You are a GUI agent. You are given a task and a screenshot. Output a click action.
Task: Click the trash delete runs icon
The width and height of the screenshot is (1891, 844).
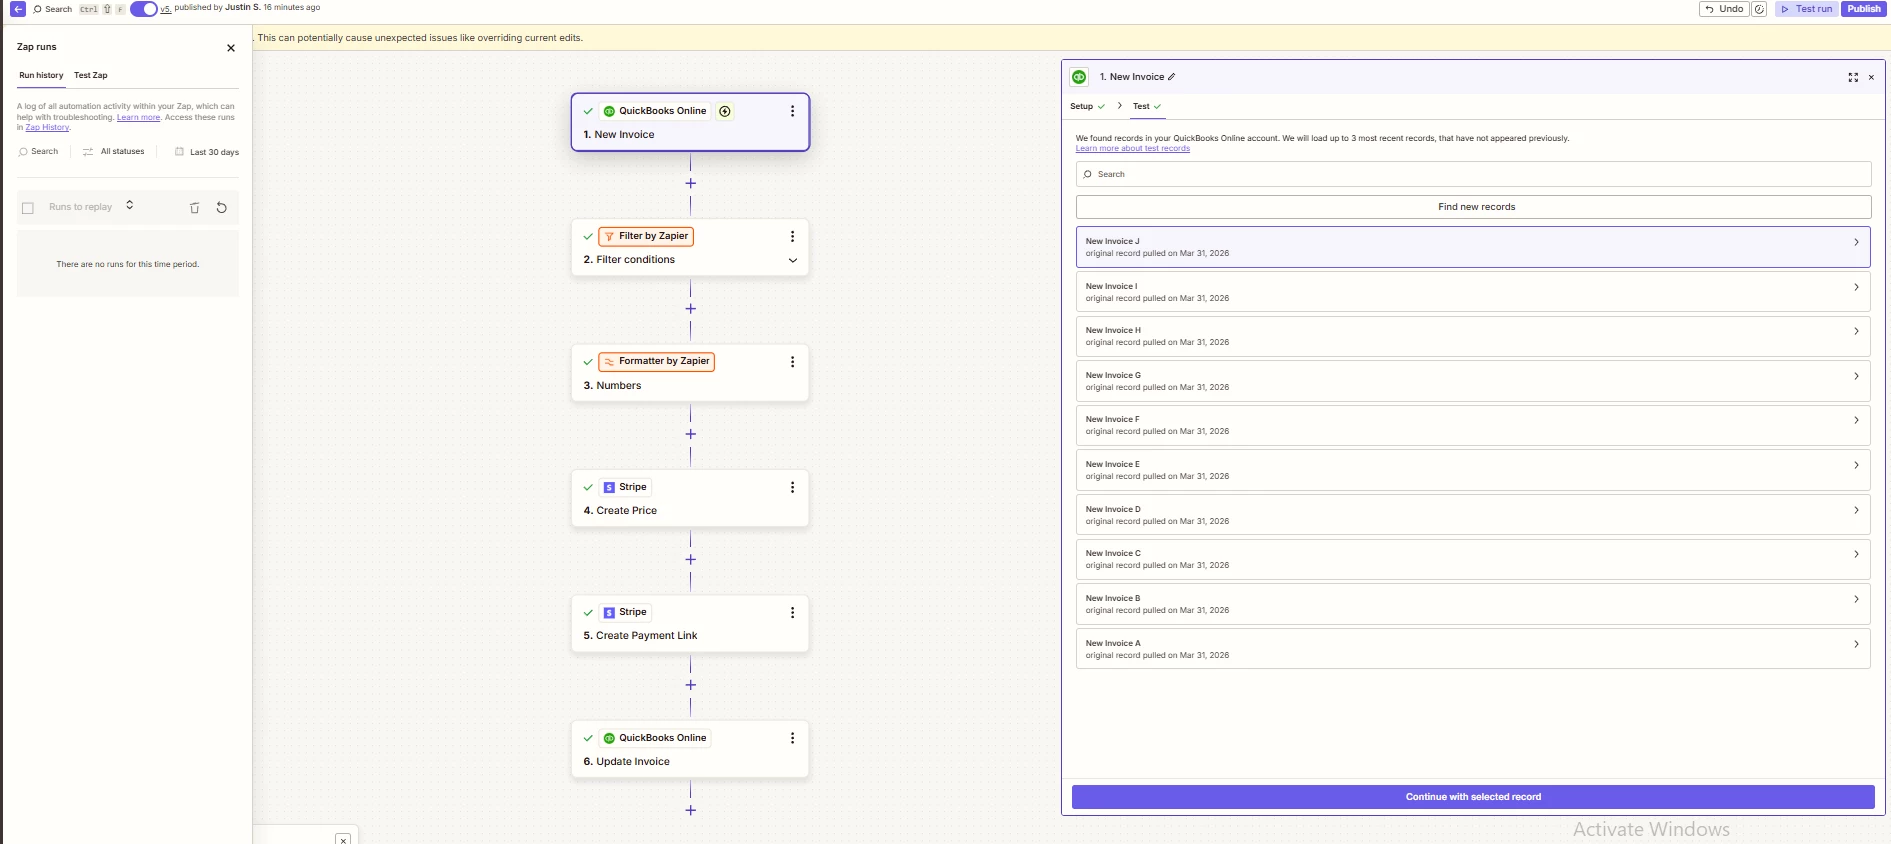coord(195,208)
